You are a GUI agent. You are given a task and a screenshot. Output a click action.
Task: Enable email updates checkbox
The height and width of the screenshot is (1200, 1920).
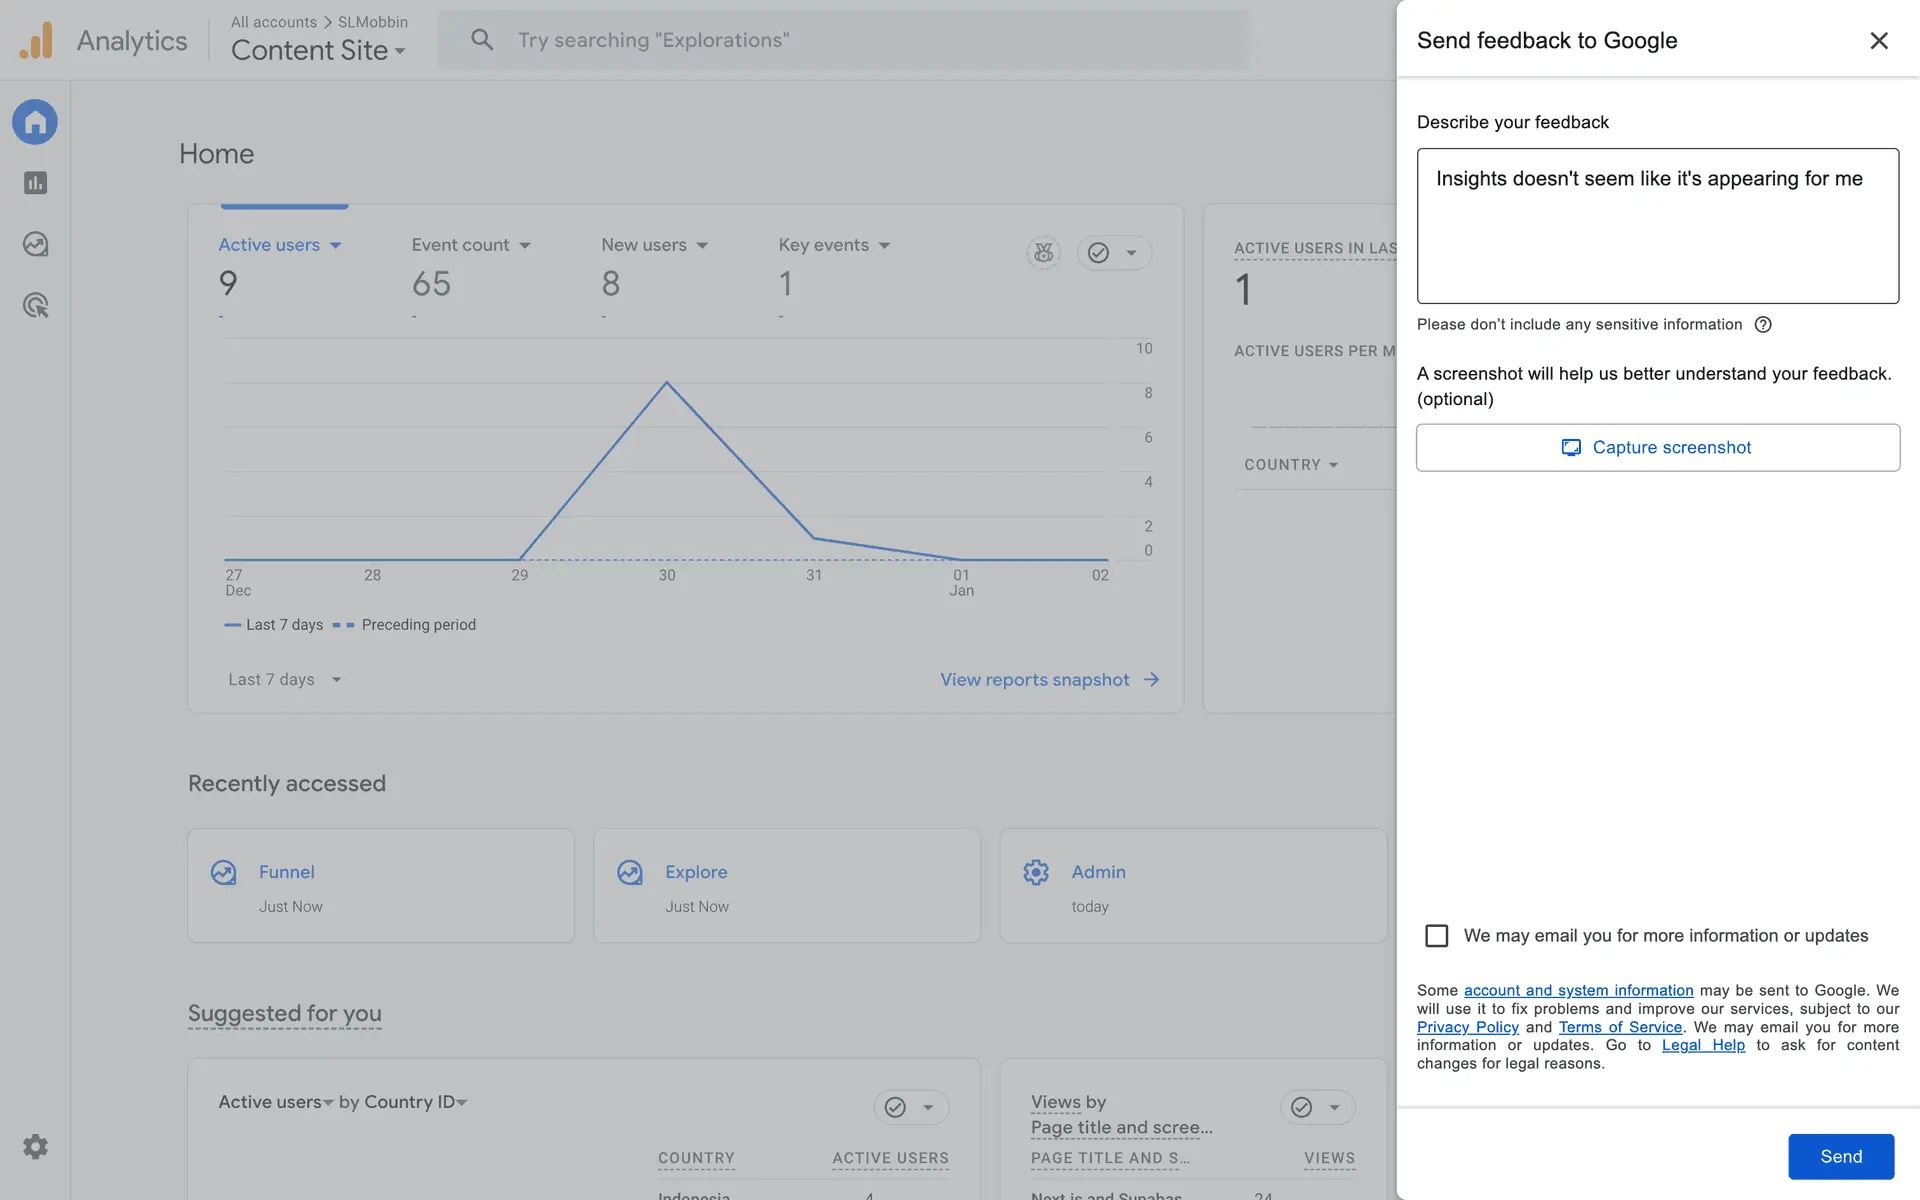[x=1436, y=935]
